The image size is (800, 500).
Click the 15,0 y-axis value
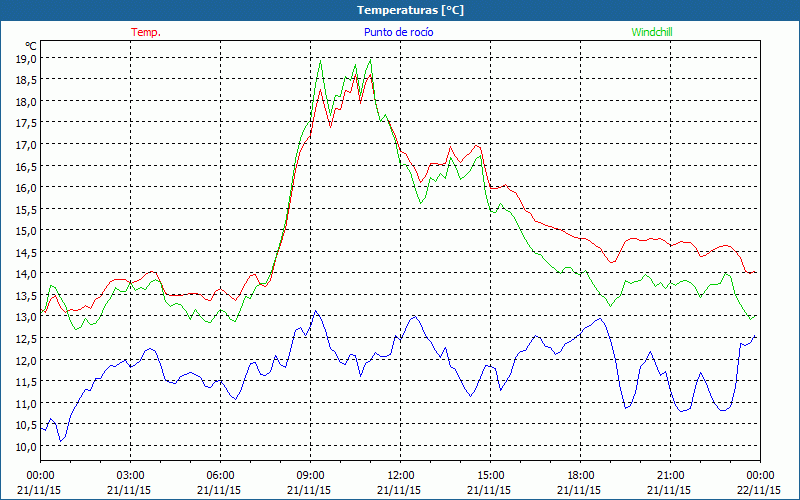pyautogui.click(x=28, y=230)
